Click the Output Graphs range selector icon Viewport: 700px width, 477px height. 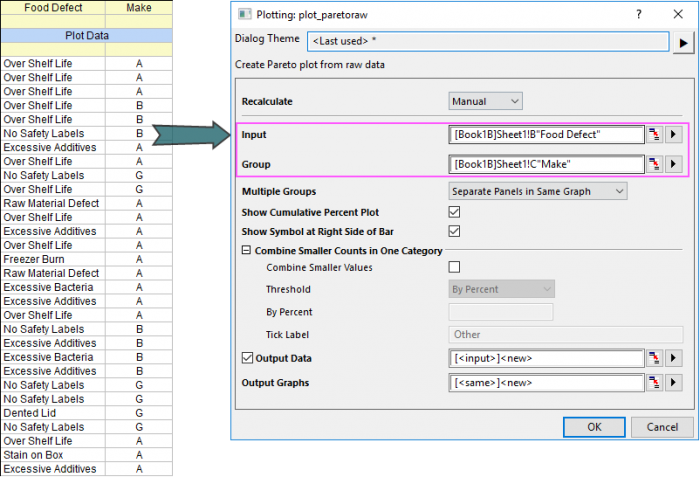click(x=655, y=382)
